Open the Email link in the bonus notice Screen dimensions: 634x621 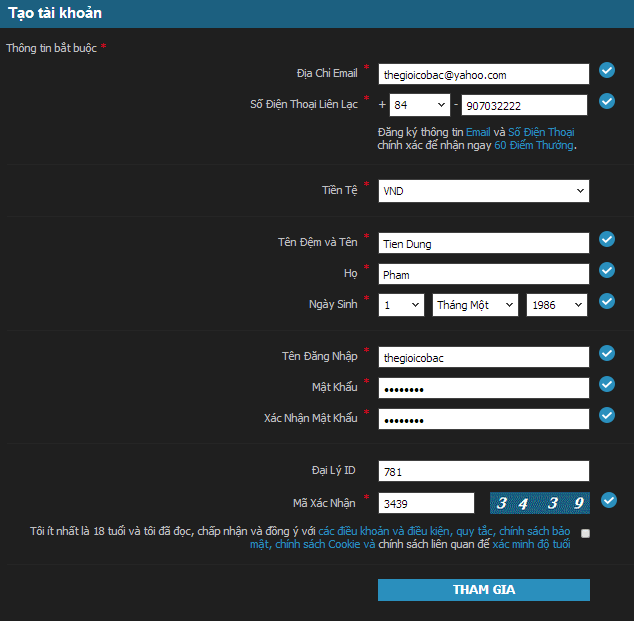click(478, 132)
